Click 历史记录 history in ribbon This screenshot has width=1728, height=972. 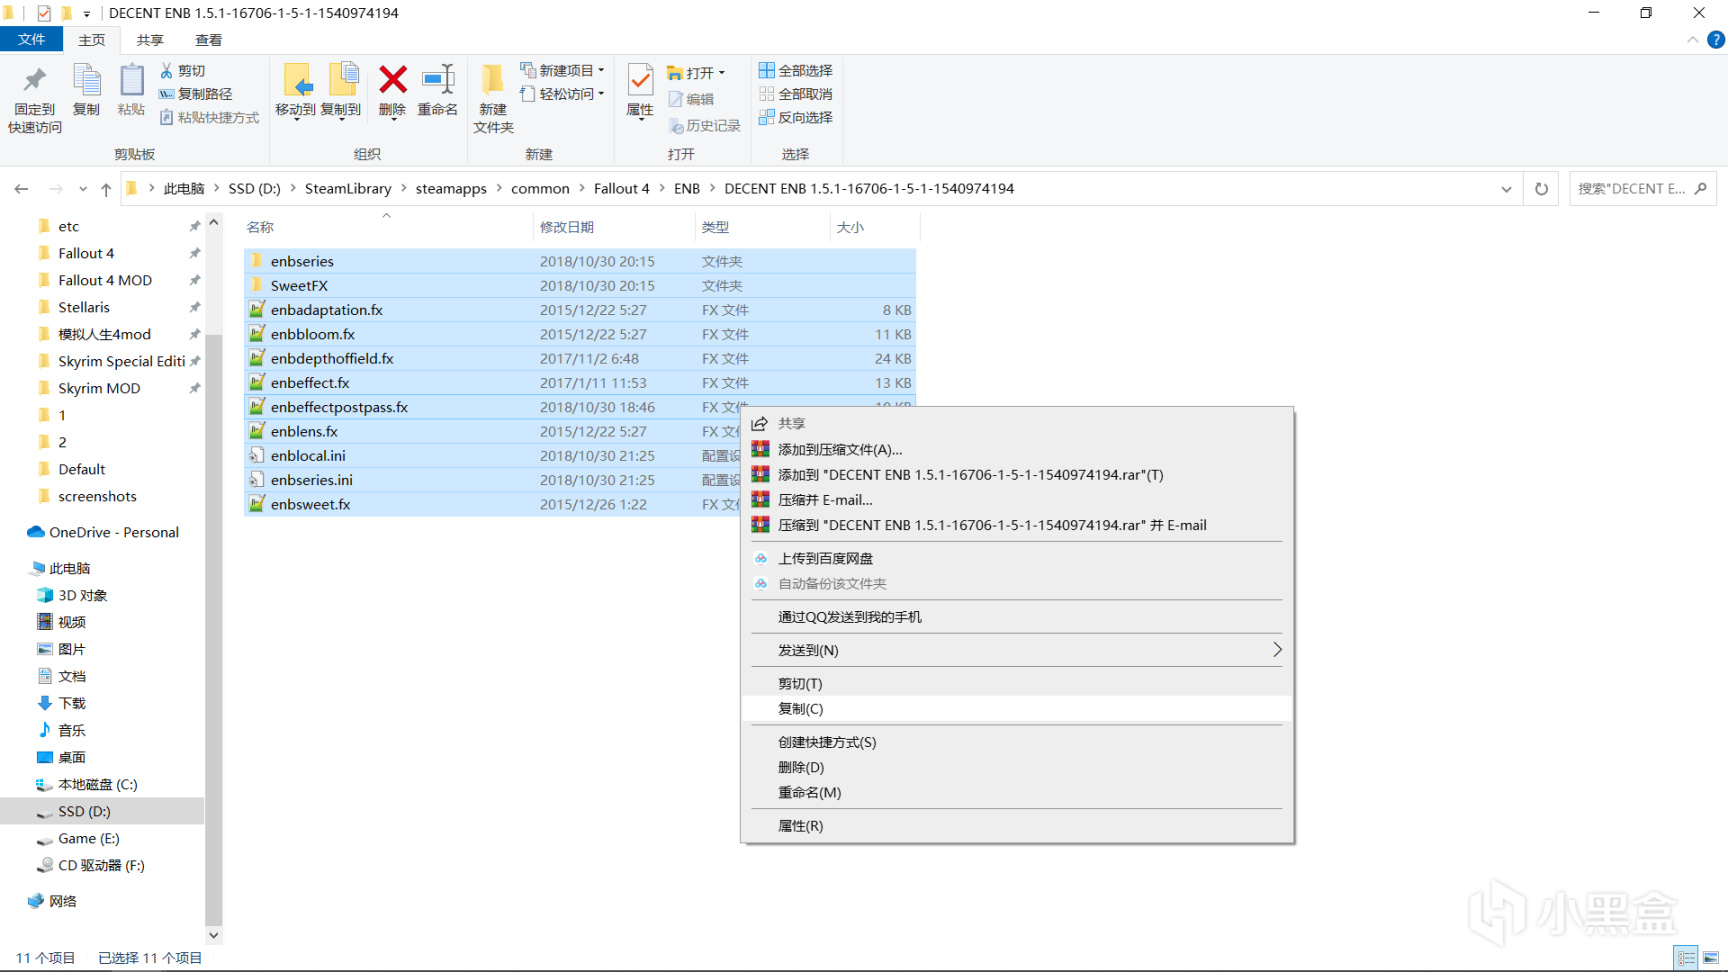pos(705,125)
